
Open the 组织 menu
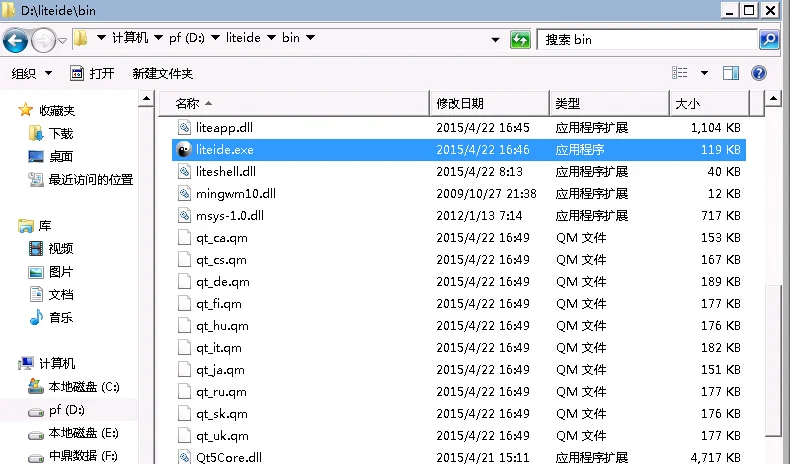(x=31, y=74)
